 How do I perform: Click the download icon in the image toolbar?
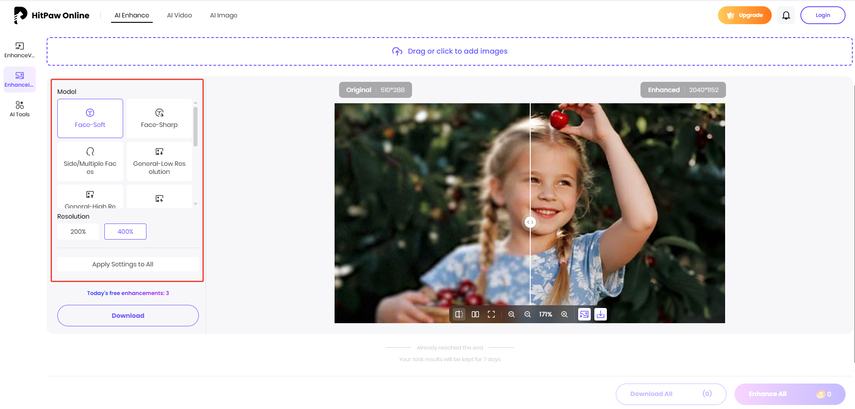pos(600,314)
